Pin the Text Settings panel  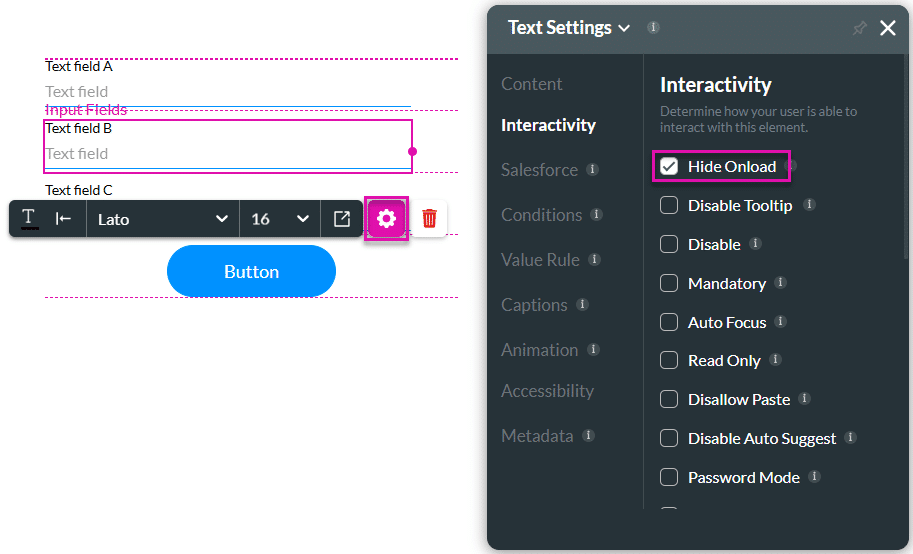tap(859, 28)
